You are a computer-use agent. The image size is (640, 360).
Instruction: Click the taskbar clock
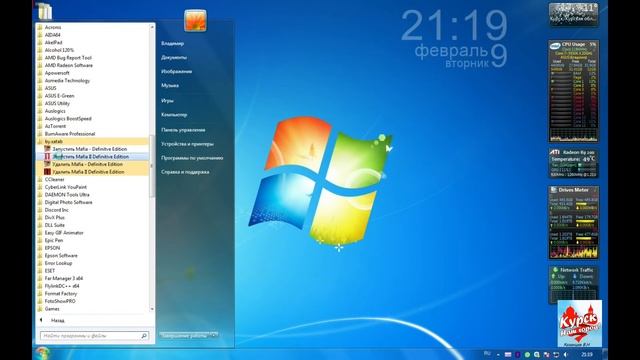point(587,355)
